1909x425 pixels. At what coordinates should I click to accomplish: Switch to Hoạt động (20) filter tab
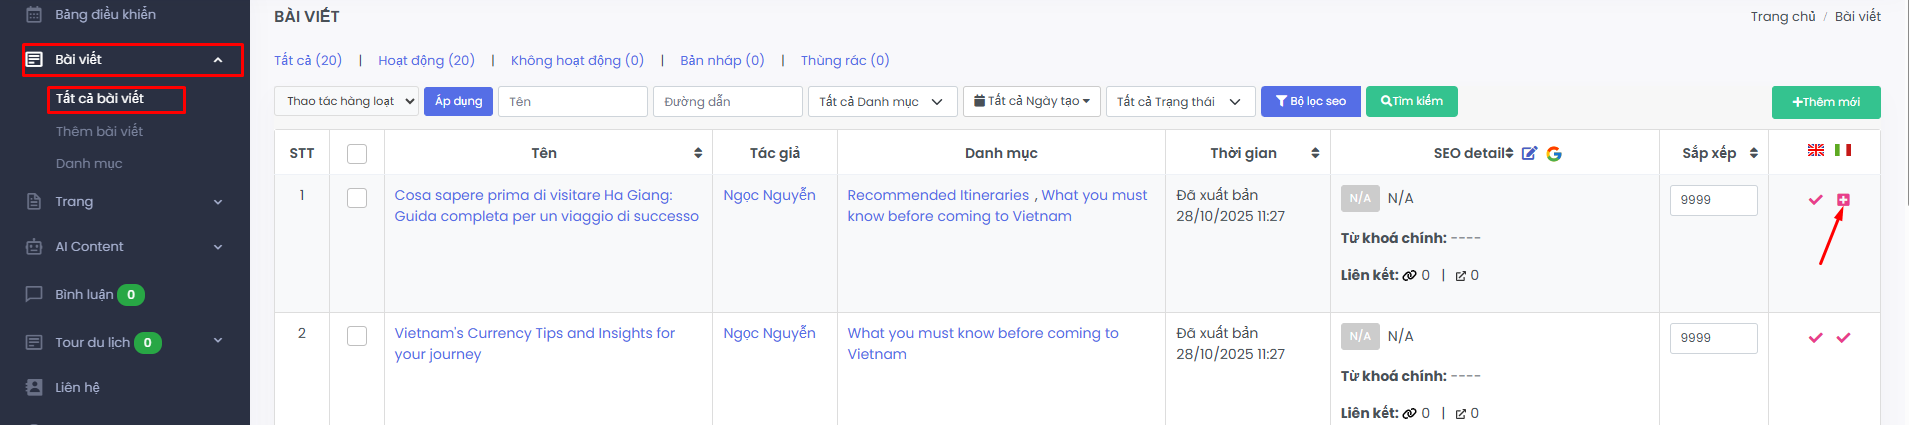pyautogui.click(x=426, y=60)
